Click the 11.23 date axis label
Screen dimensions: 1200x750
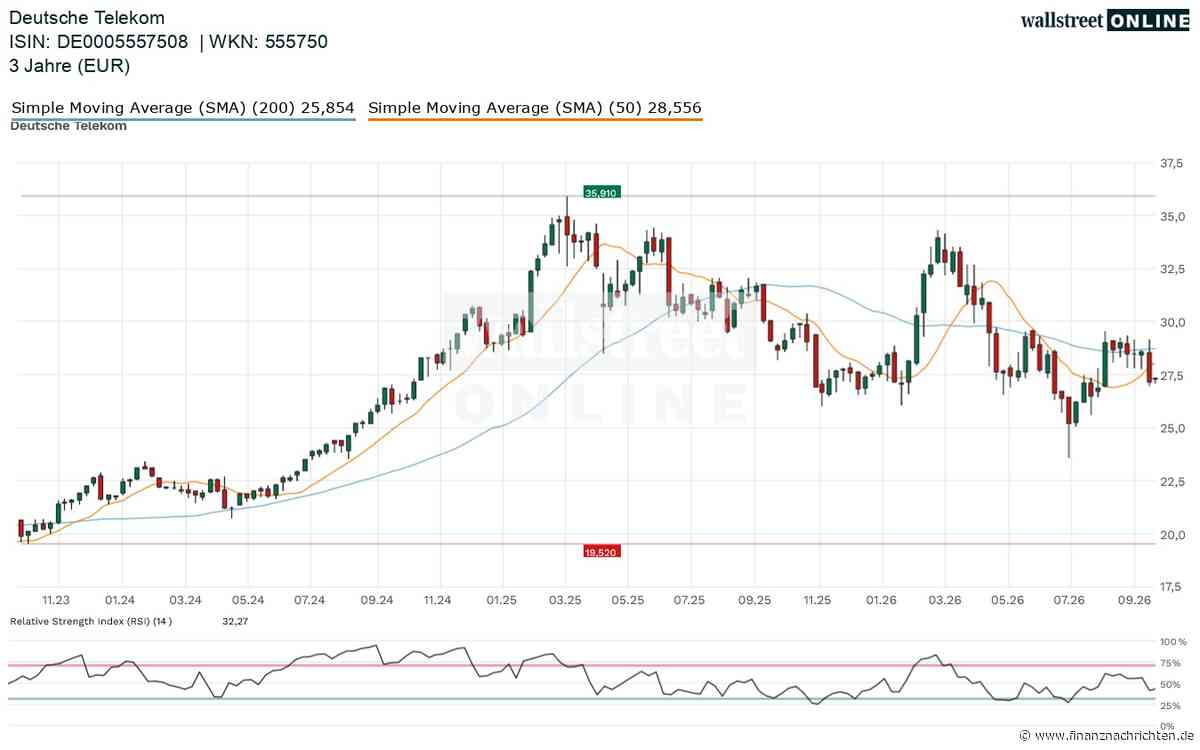(x=57, y=600)
